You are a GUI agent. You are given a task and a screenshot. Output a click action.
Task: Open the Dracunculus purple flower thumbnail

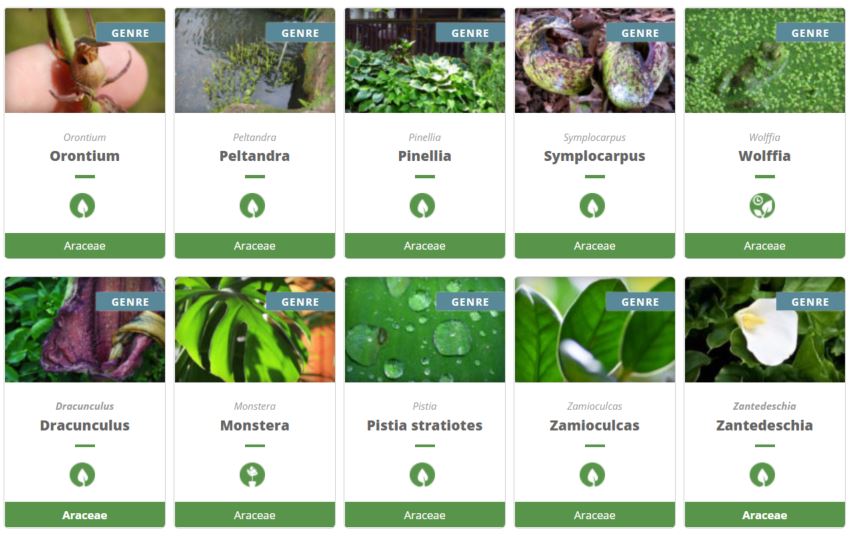coord(85,329)
